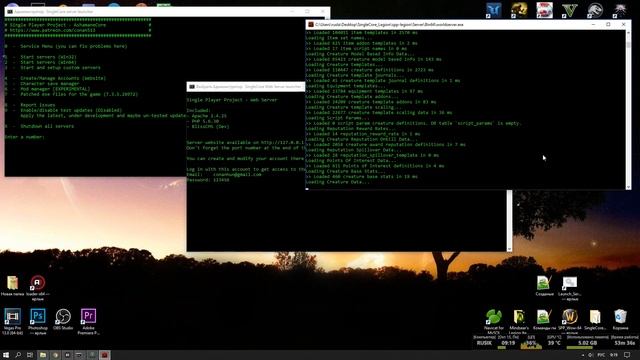
Task: Click 'Shutdown all servers' menu line
Action: pos(47,126)
